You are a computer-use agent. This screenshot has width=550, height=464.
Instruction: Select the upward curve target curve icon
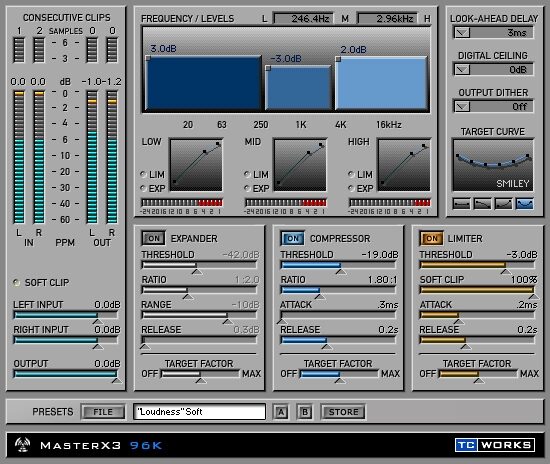(503, 203)
